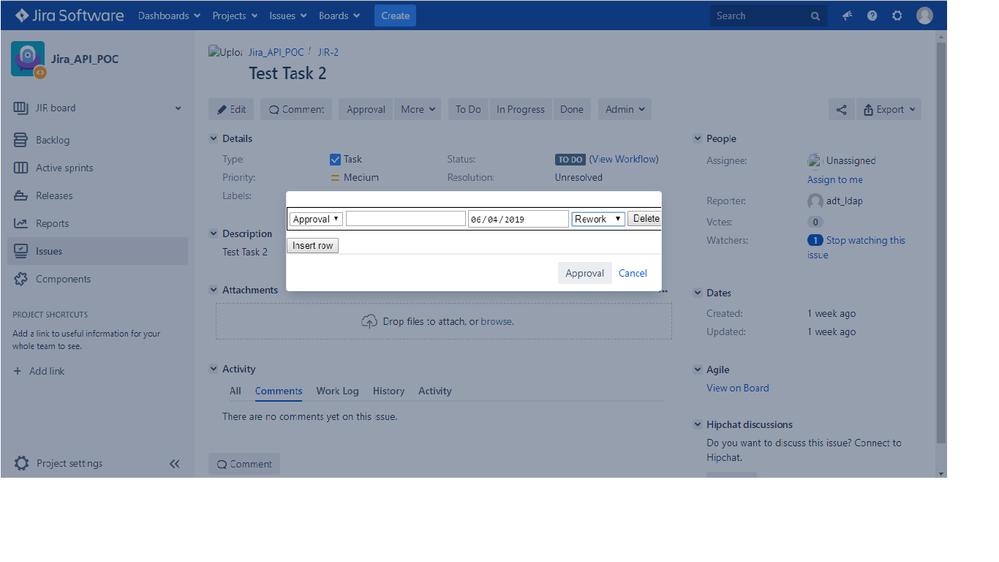
Task: Click the share icon button
Action: tap(841, 110)
